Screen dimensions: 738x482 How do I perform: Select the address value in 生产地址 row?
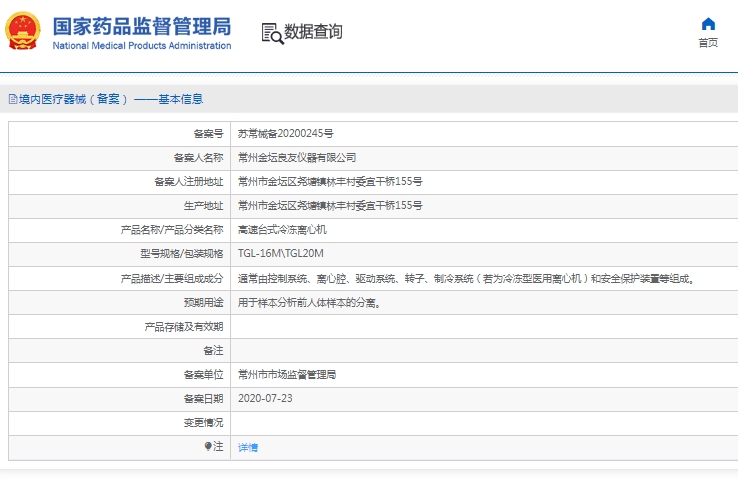330,206
